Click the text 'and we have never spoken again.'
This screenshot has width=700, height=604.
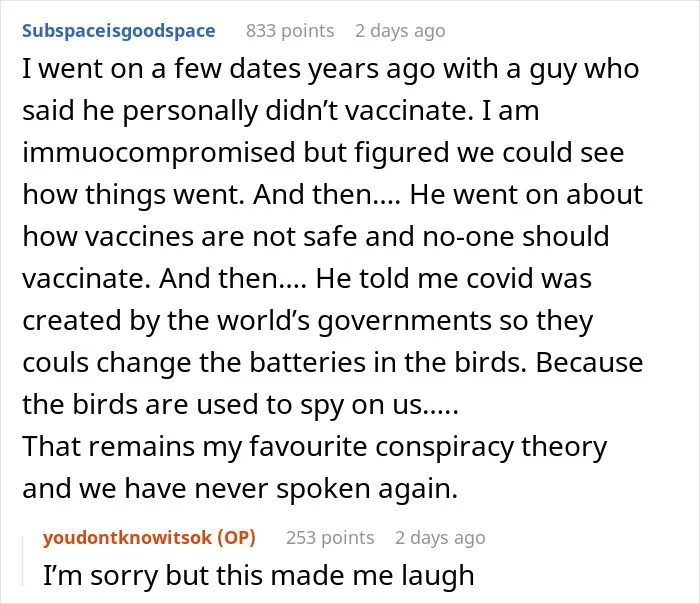click(x=240, y=488)
